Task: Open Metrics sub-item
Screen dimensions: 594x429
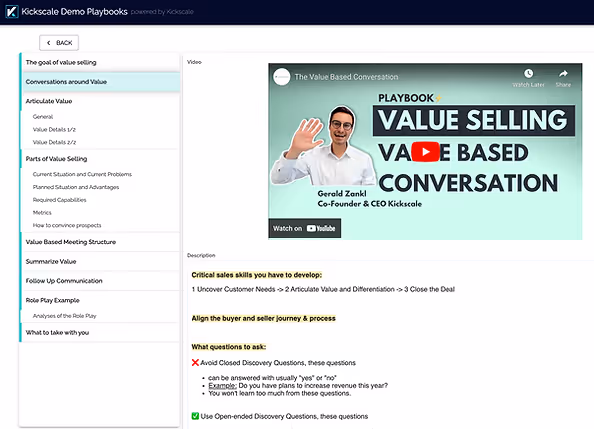Action: [x=42, y=213]
